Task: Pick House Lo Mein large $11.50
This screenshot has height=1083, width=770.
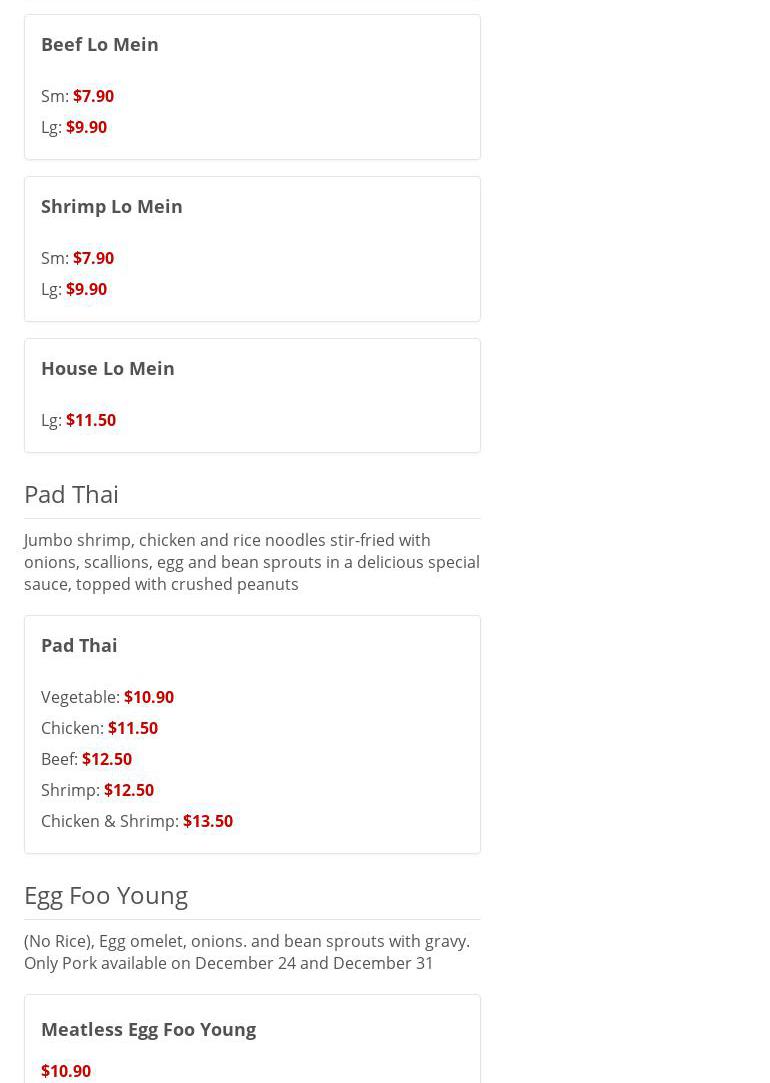Action: 90,420
